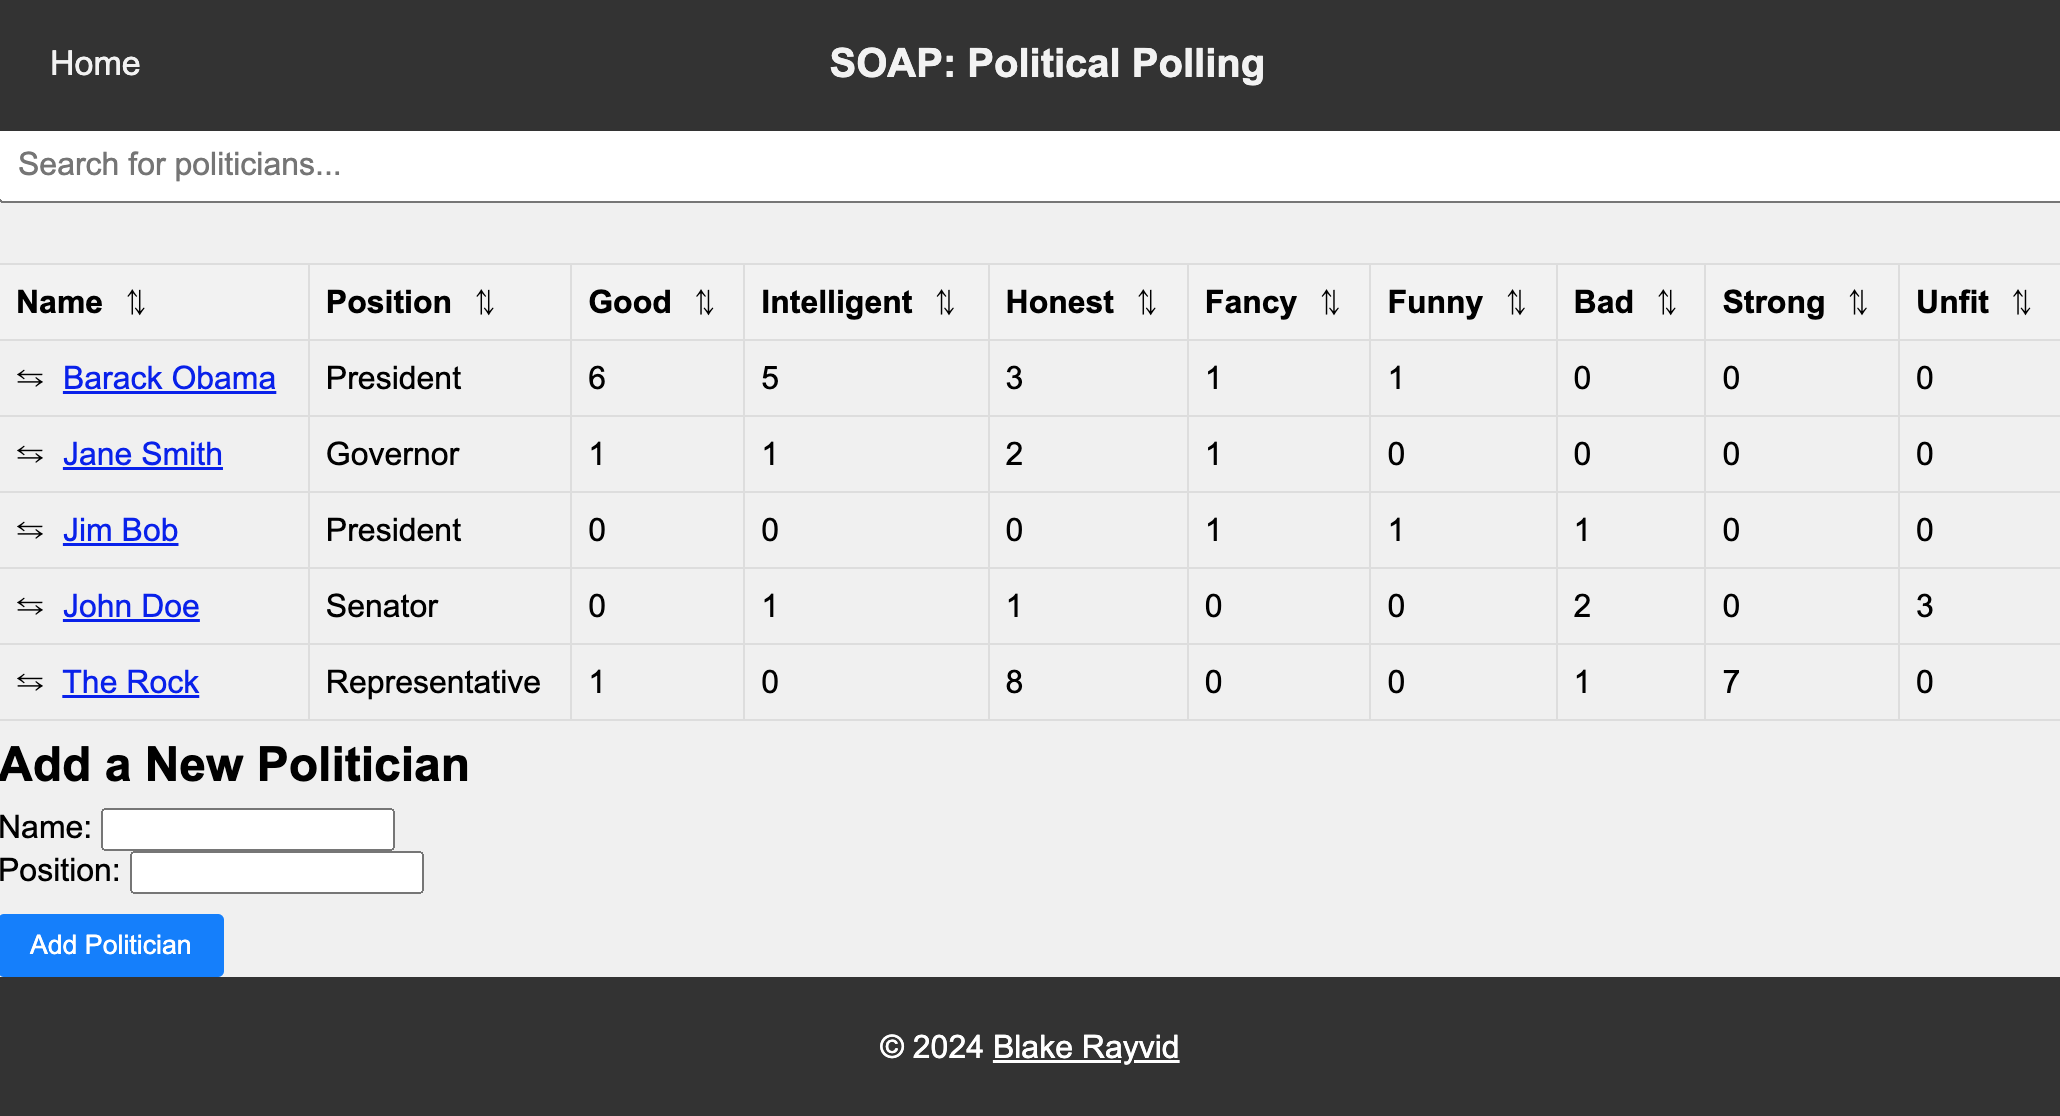Click the Add Politician button

110,946
